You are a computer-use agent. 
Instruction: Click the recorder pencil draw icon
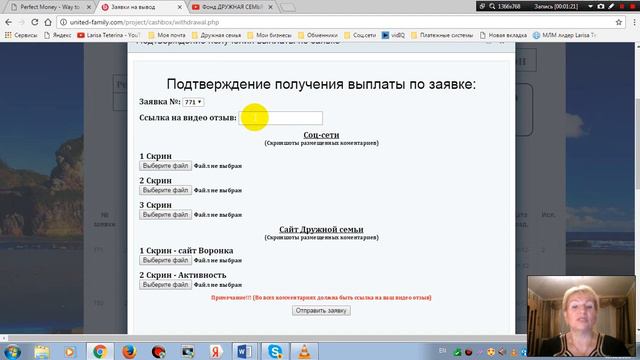(x=611, y=7)
